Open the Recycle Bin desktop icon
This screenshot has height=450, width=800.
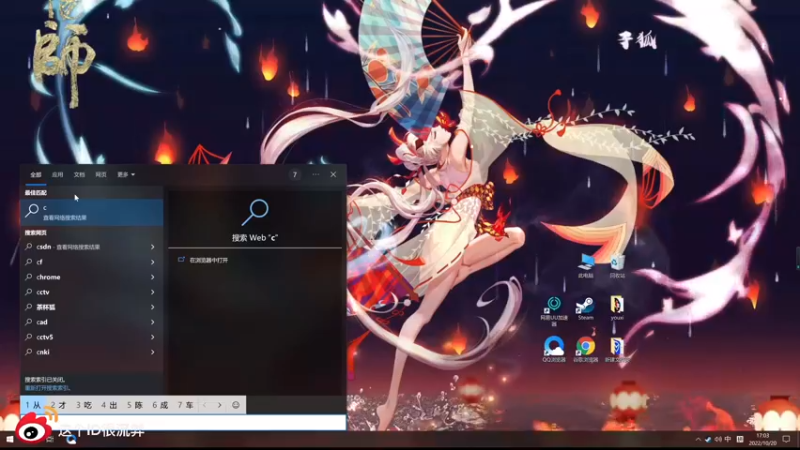[617, 266]
